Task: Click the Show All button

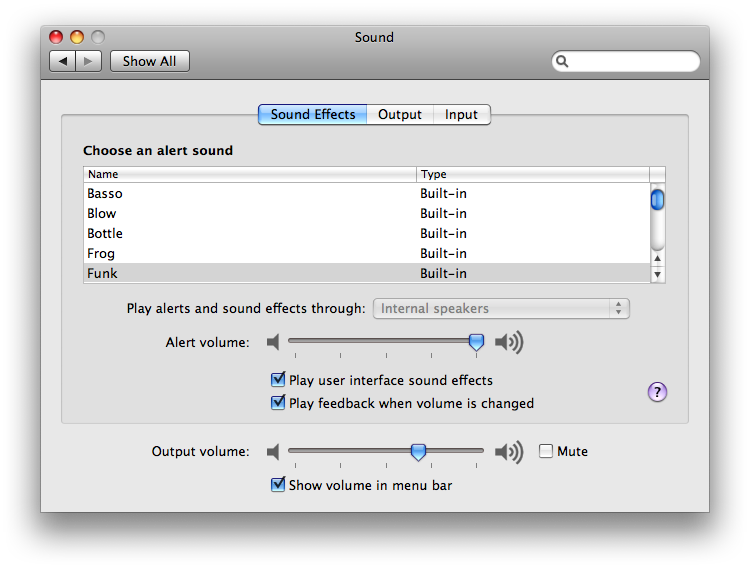Action: [150, 61]
